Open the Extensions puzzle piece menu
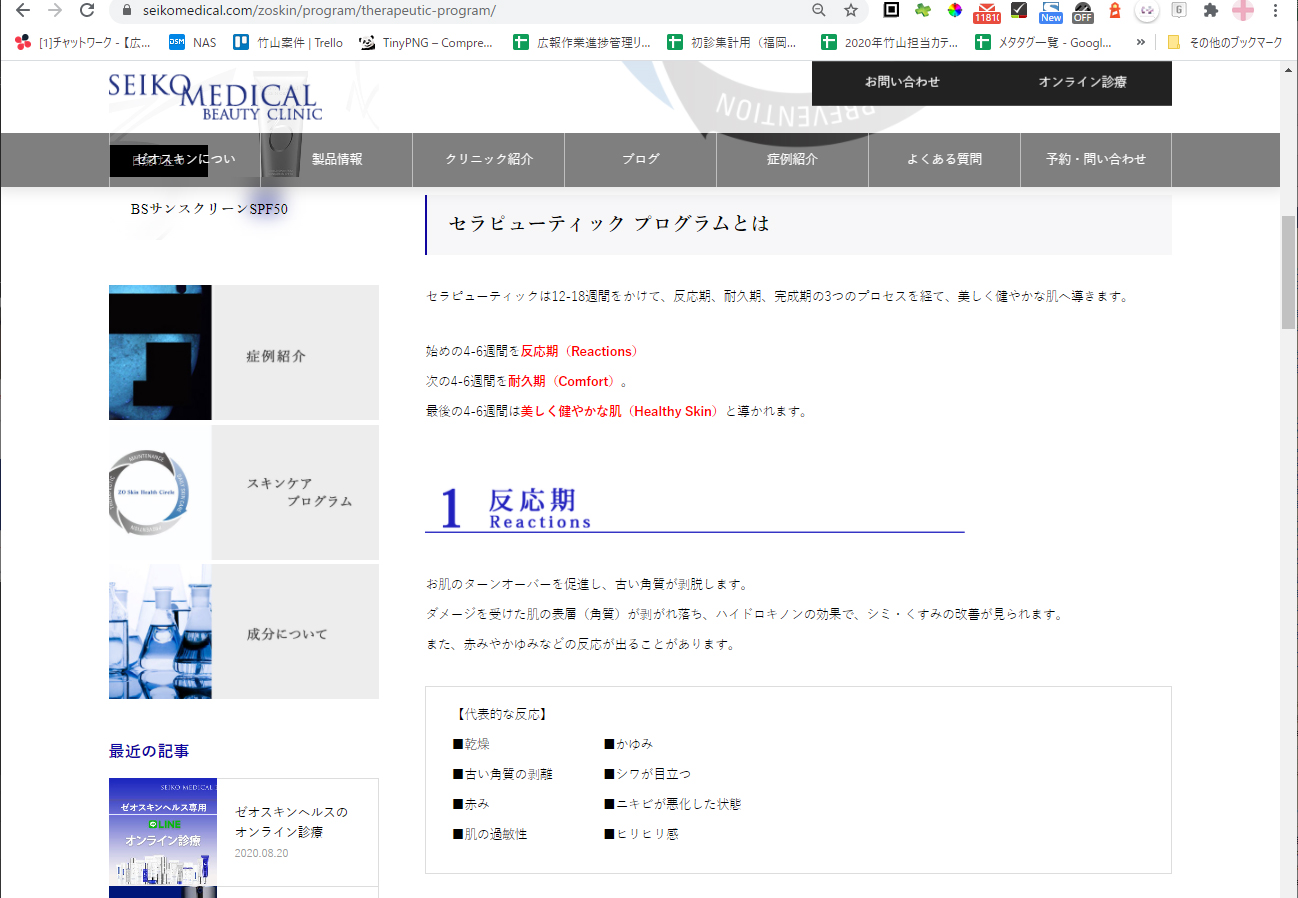 (1211, 10)
